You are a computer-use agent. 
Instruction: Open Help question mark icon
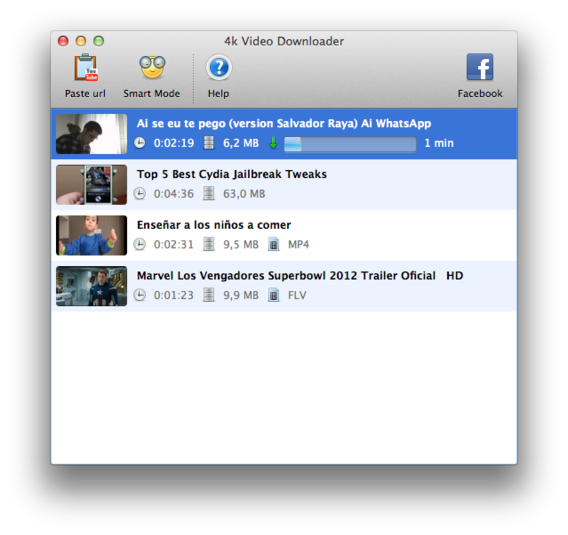(219, 67)
